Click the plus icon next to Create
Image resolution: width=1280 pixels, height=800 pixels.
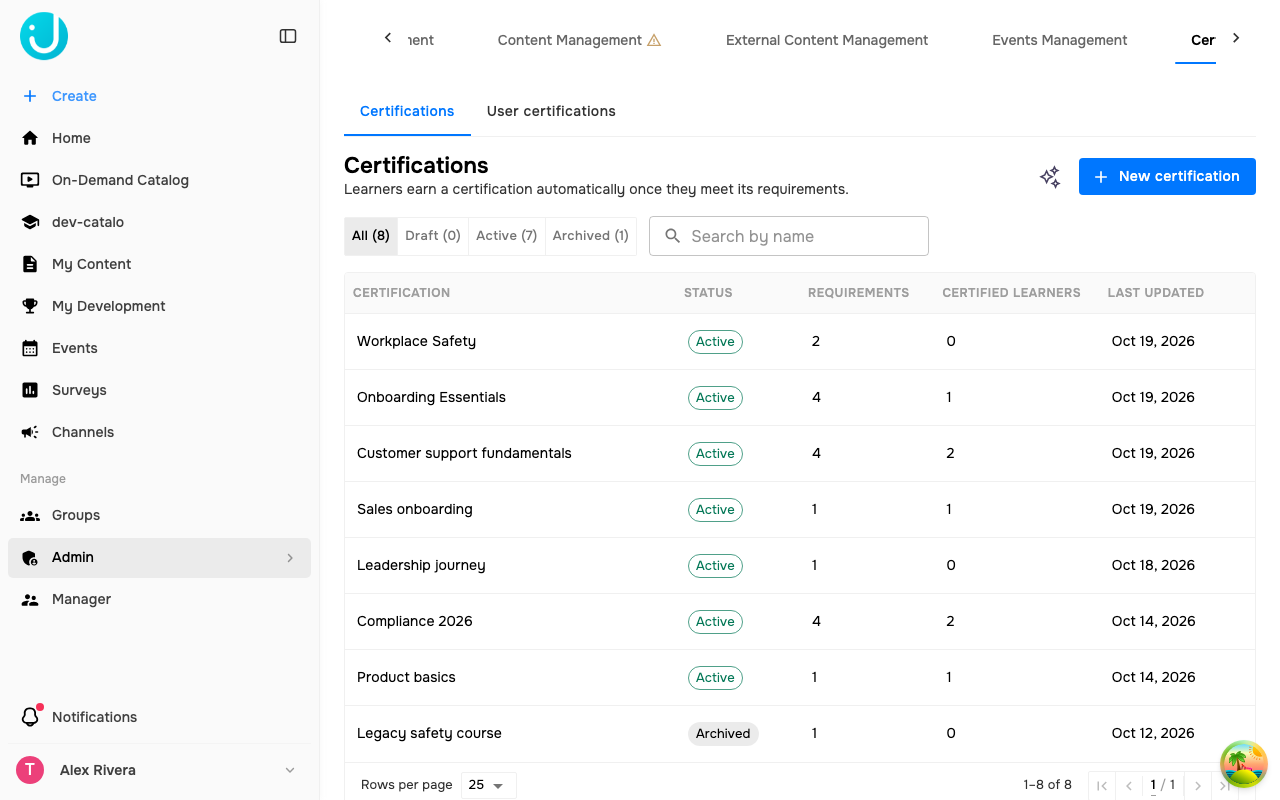tap(30, 96)
